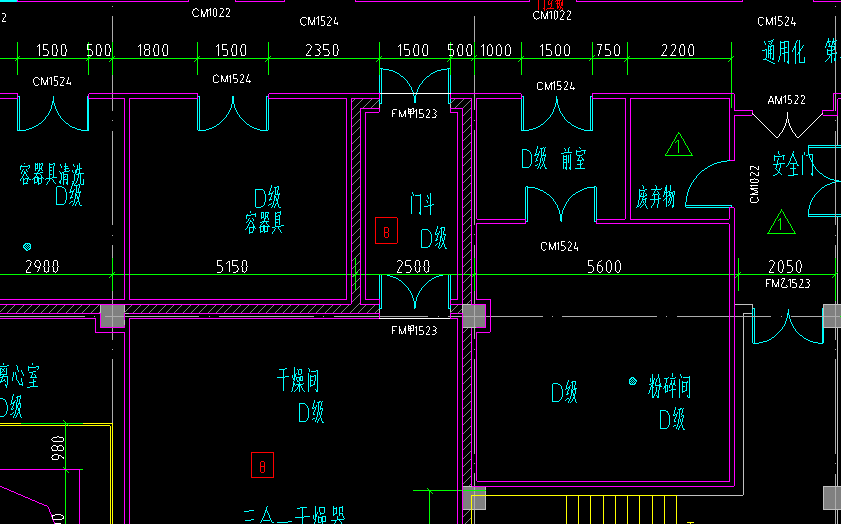Click the FM甲1523 tag below 门斗 room

[x=414, y=330]
